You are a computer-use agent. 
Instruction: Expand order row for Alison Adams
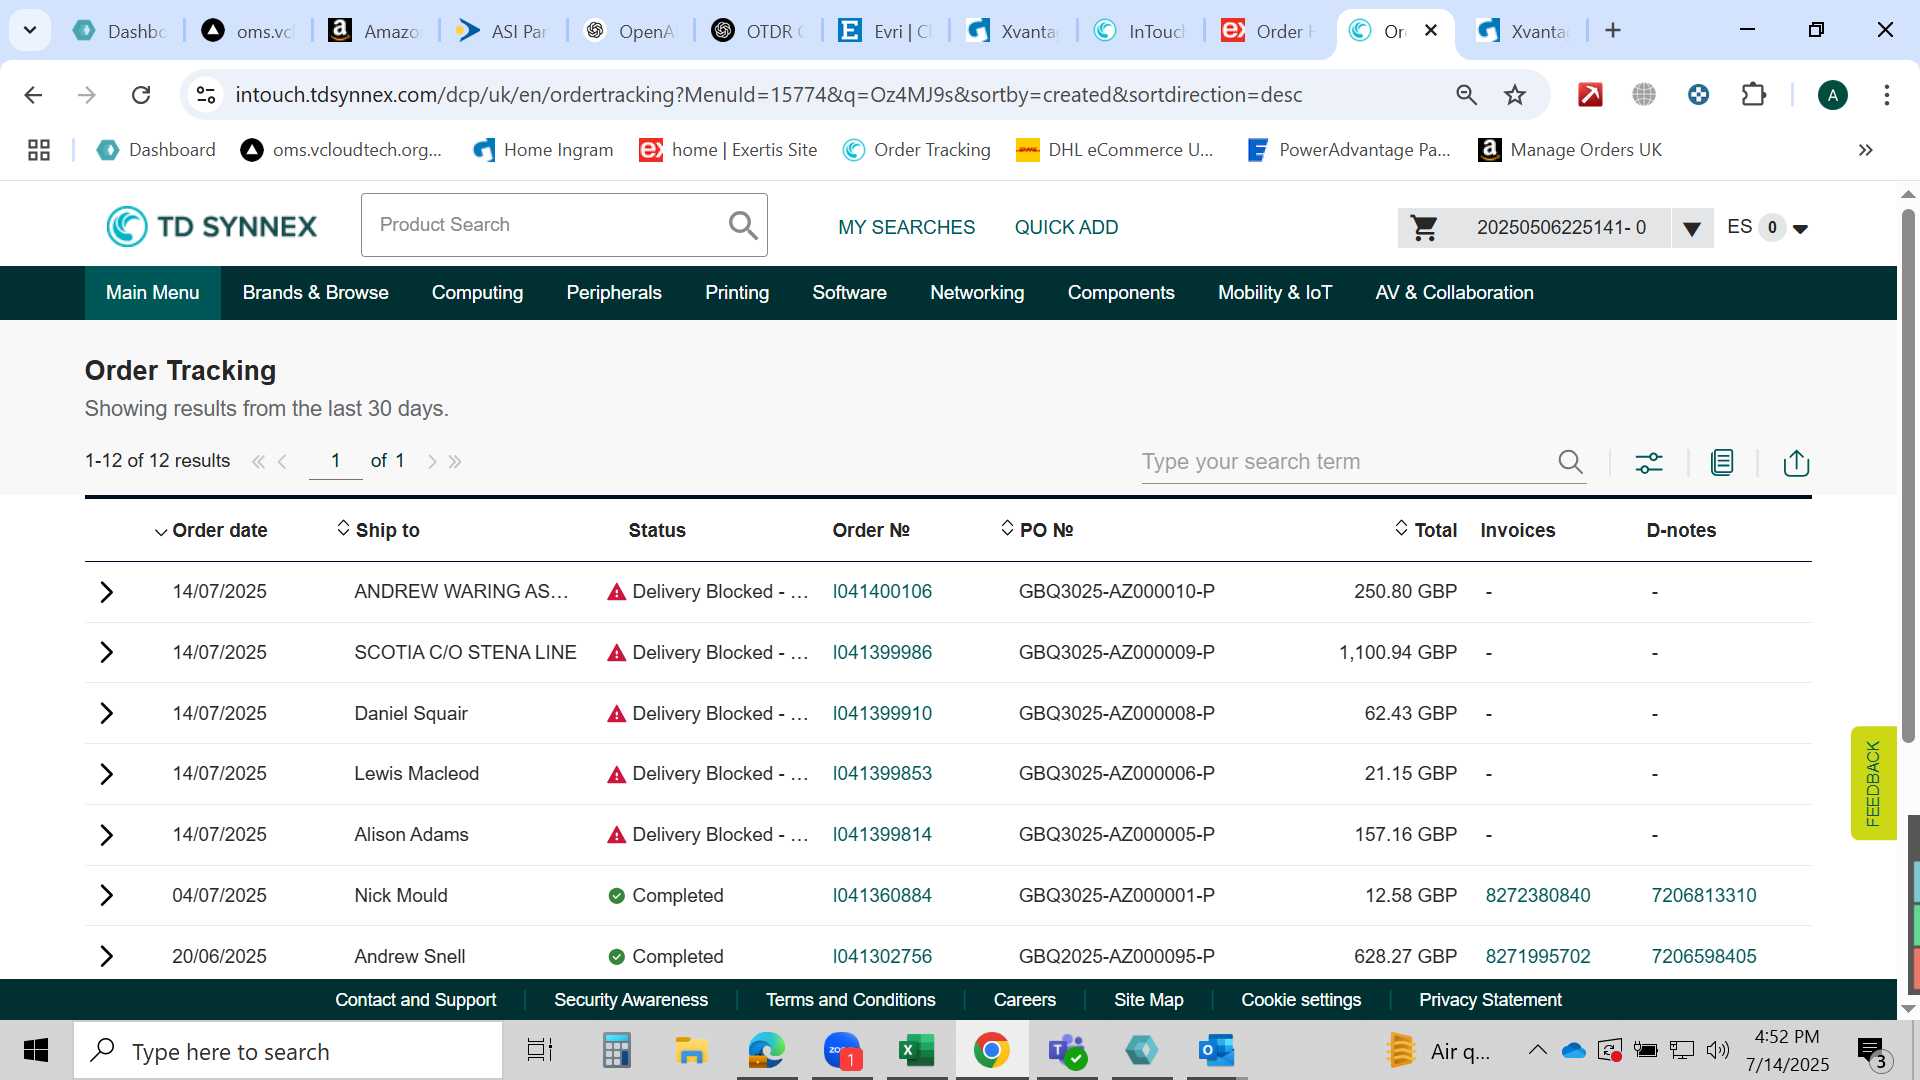click(x=107, y=835)
